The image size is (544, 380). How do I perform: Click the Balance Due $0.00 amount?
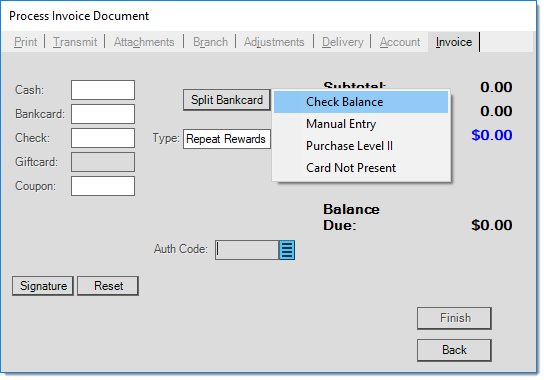point(492,225)
